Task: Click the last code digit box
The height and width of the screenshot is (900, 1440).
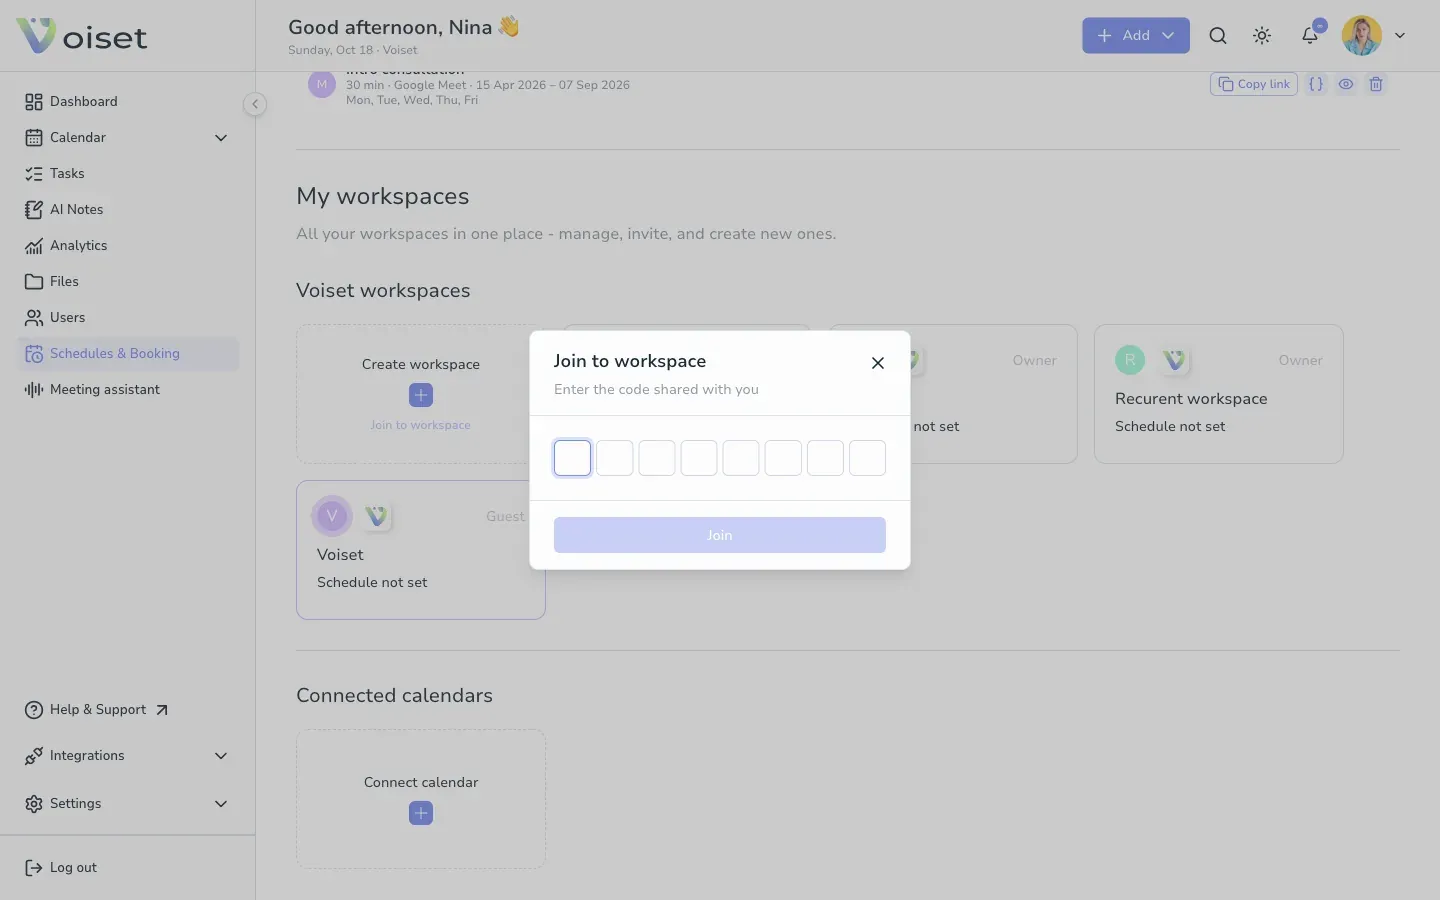Action: pyautogui.click(x=867, y=458)
